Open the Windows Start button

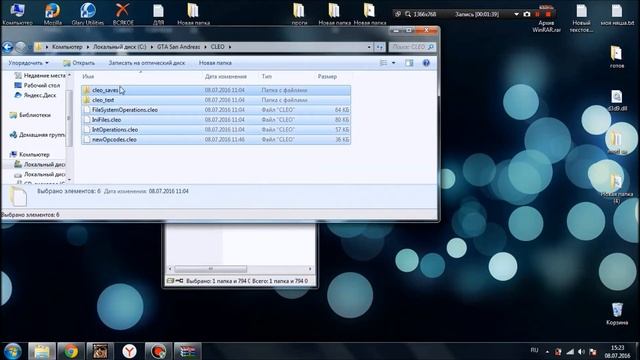13,351
